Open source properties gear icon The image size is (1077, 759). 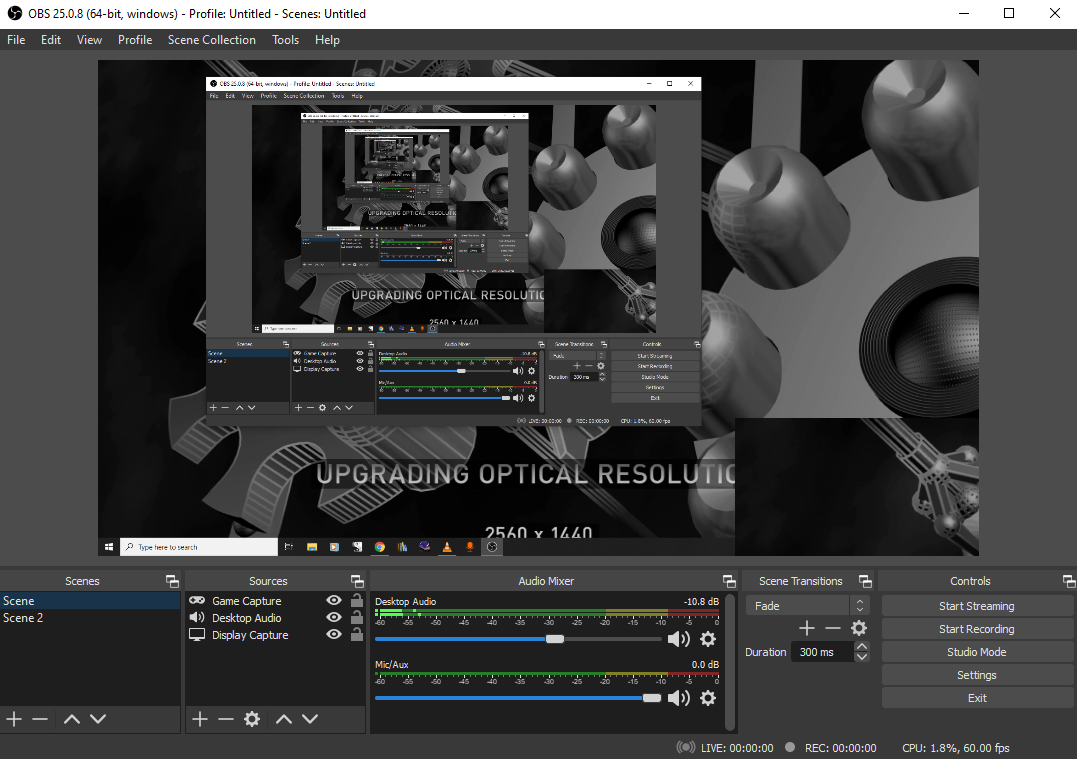point(252,719)
